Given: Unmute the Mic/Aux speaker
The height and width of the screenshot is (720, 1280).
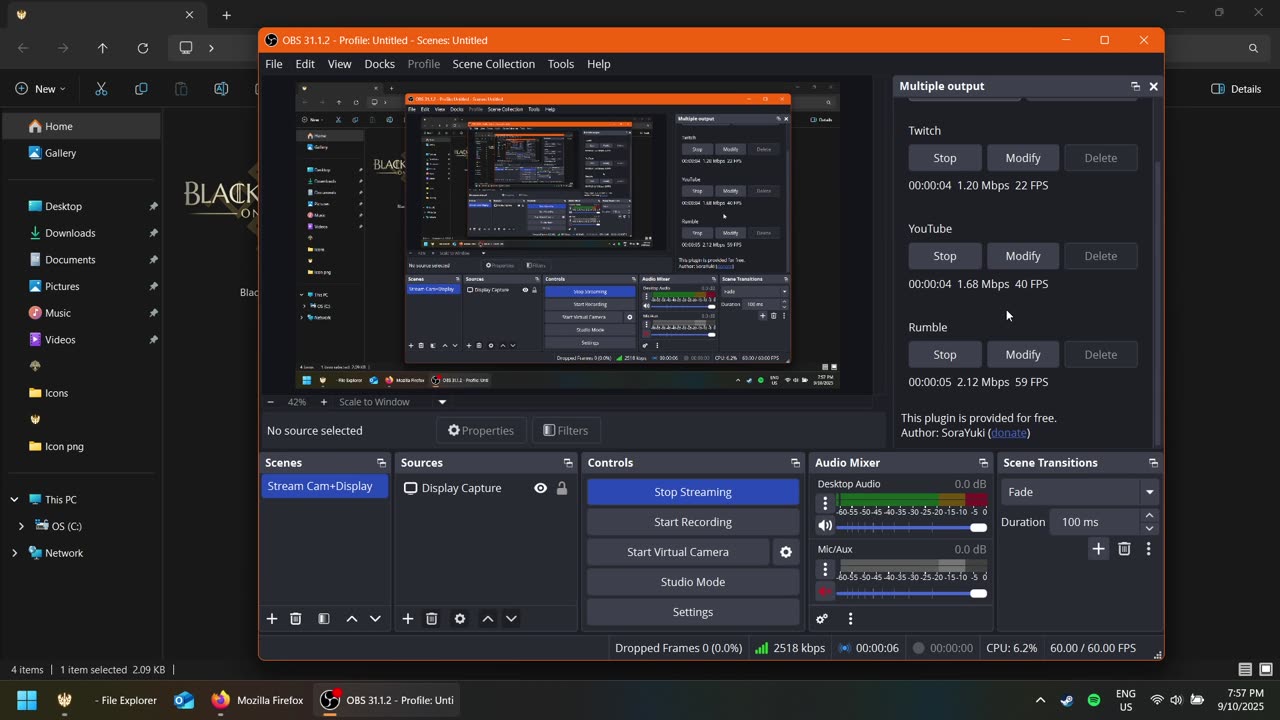Looking at the screenshot, I should [x=825, y=592].
